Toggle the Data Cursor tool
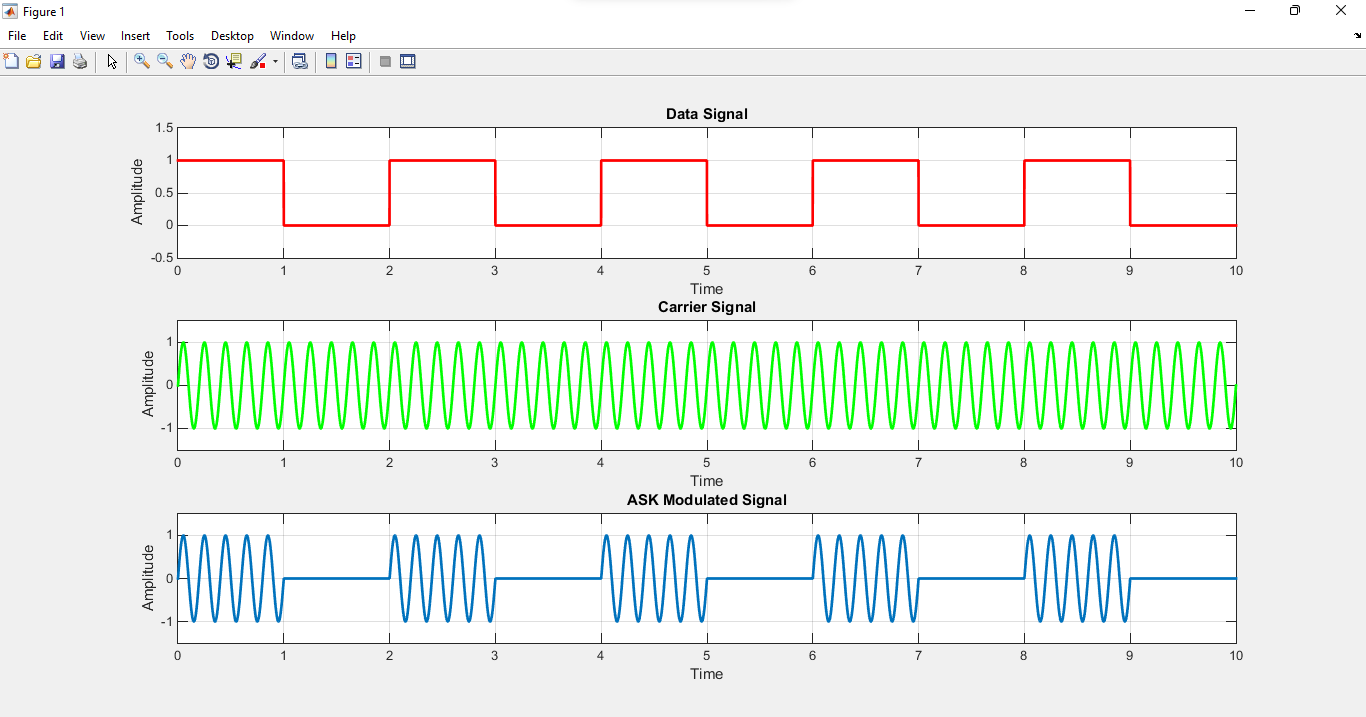Image resolution: width=1366 pixels, height=717 pixels. (234, 62)
